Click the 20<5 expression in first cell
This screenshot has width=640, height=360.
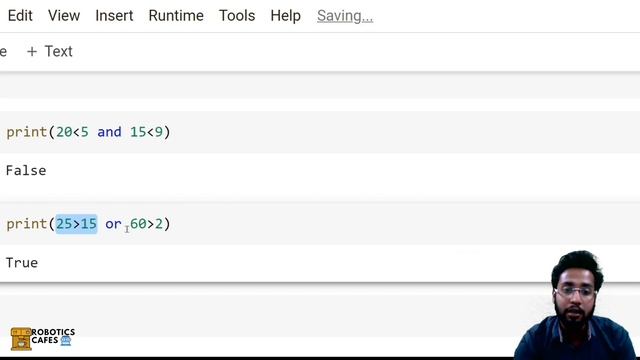[72, 132]
